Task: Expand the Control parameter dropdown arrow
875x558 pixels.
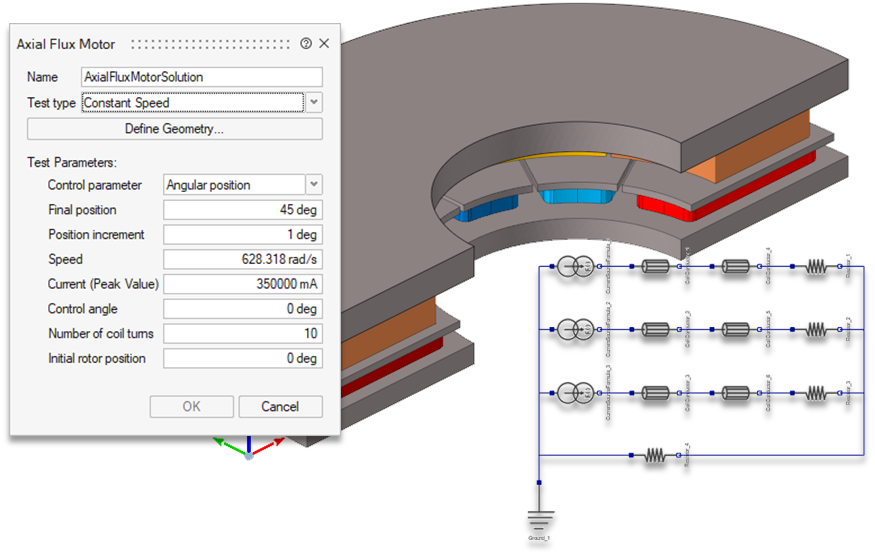Action: [x=314, y=185]
